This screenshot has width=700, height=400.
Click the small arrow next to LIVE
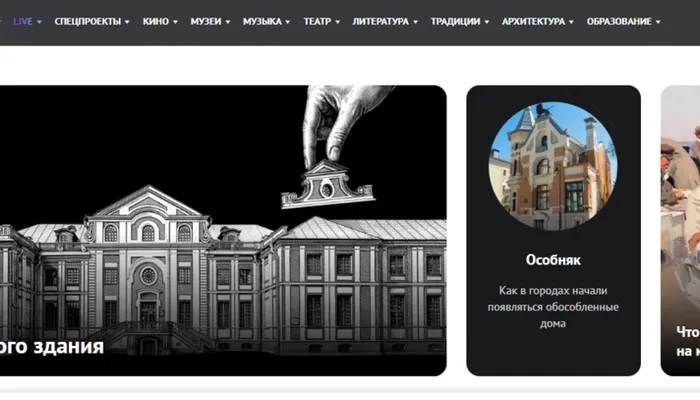click(40, 22)
